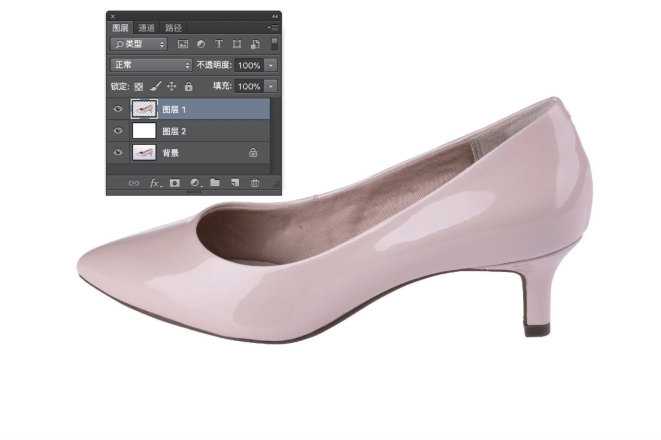The width and height of the screenshot is (661, 440).
Task: Select the 图层 1 thumbnail
Action: (144, 109)
